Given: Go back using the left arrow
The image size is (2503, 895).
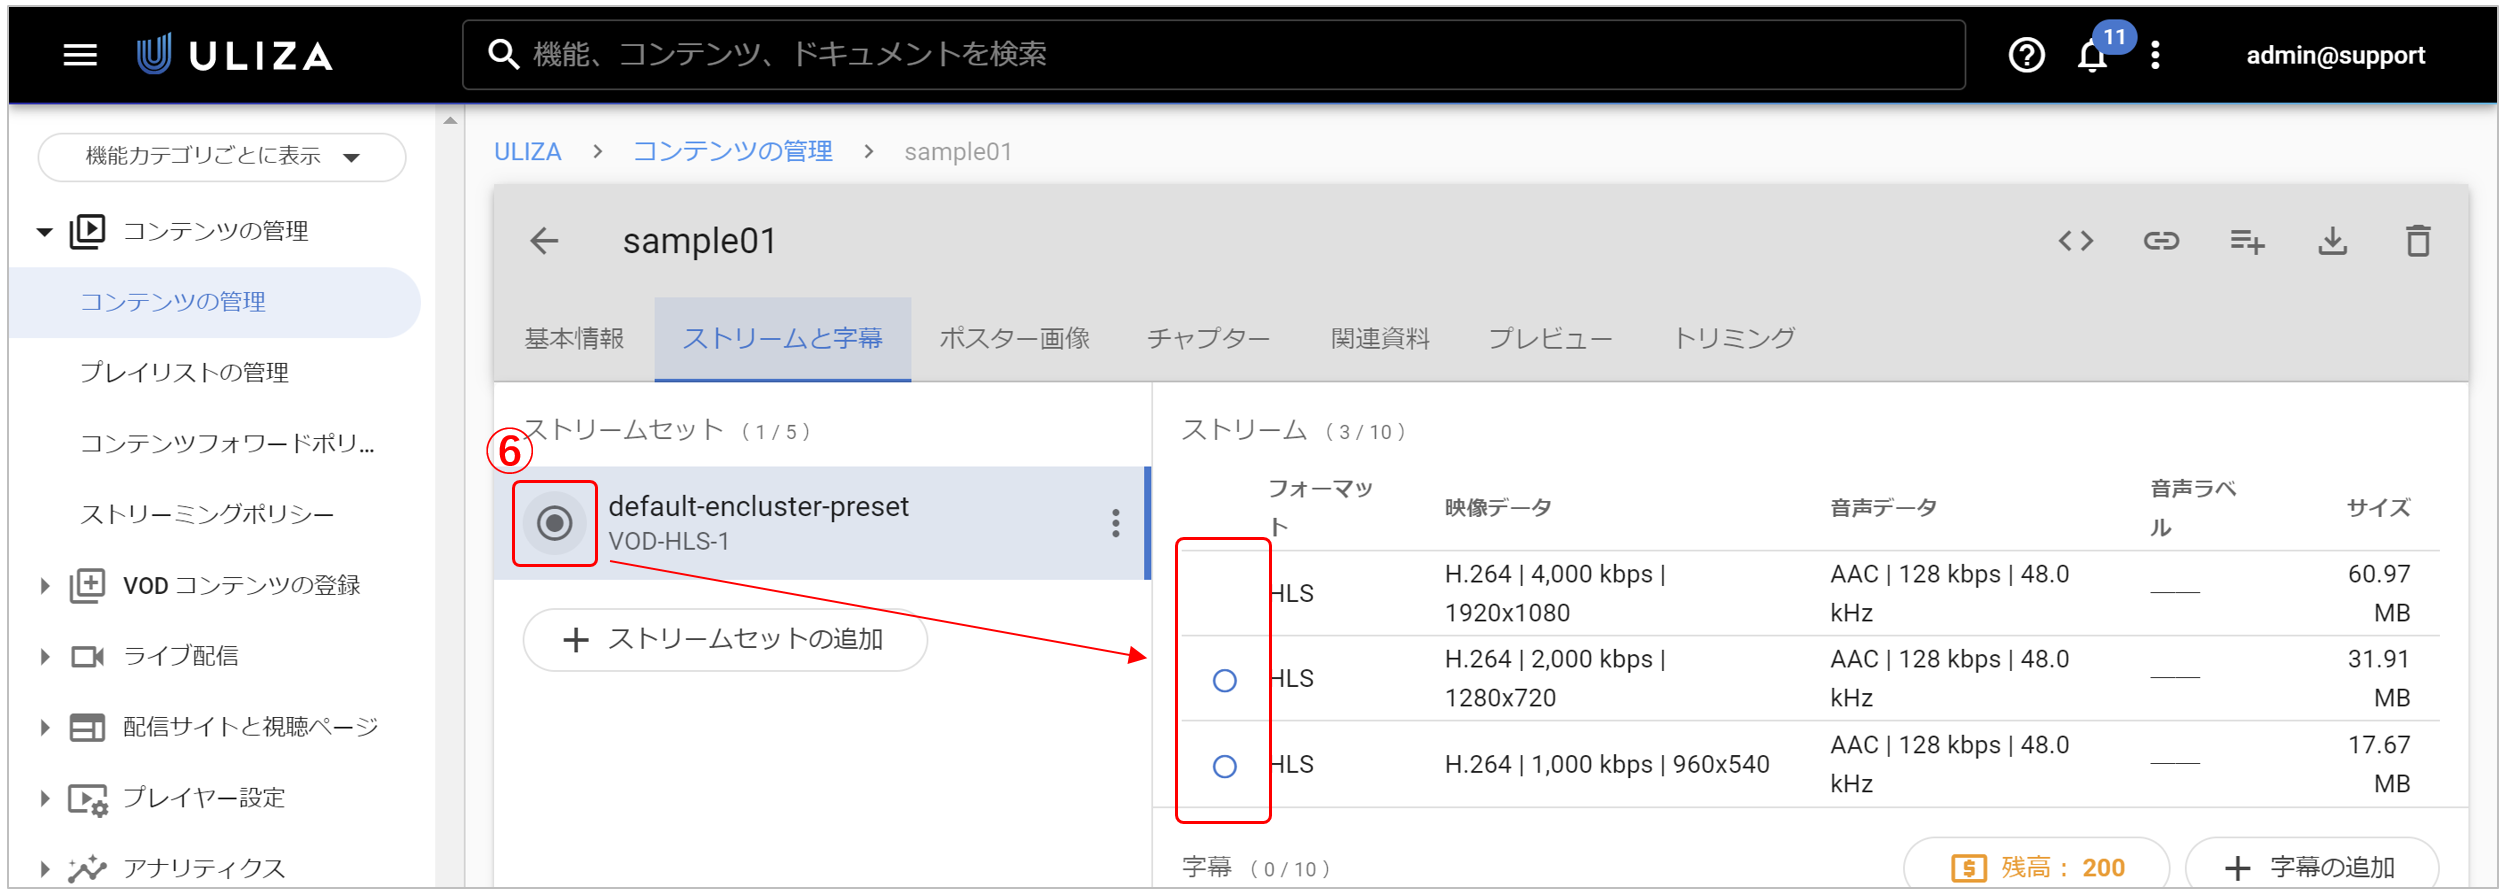Looking at the screenshot, I should coord(545,241).
